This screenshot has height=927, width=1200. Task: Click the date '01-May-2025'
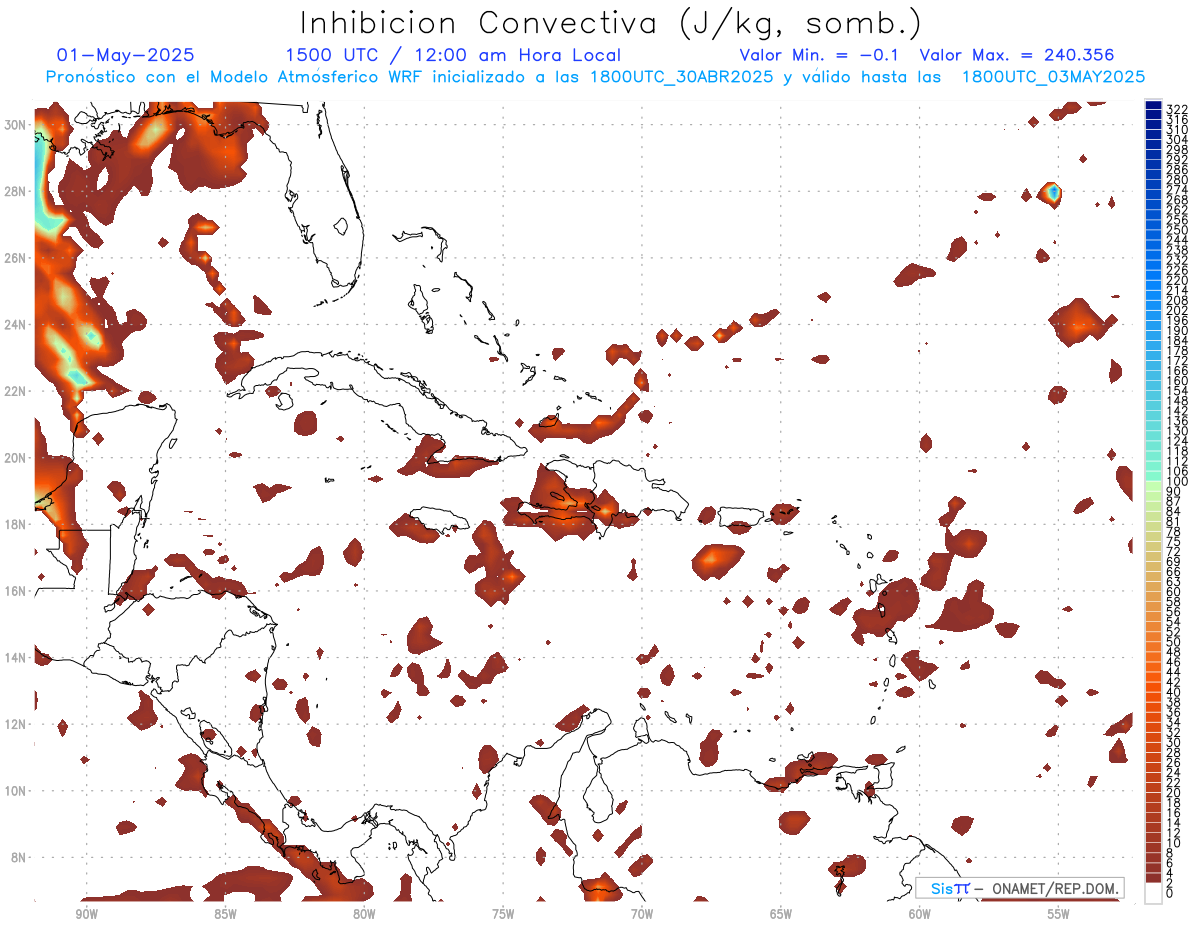(126, 55)
